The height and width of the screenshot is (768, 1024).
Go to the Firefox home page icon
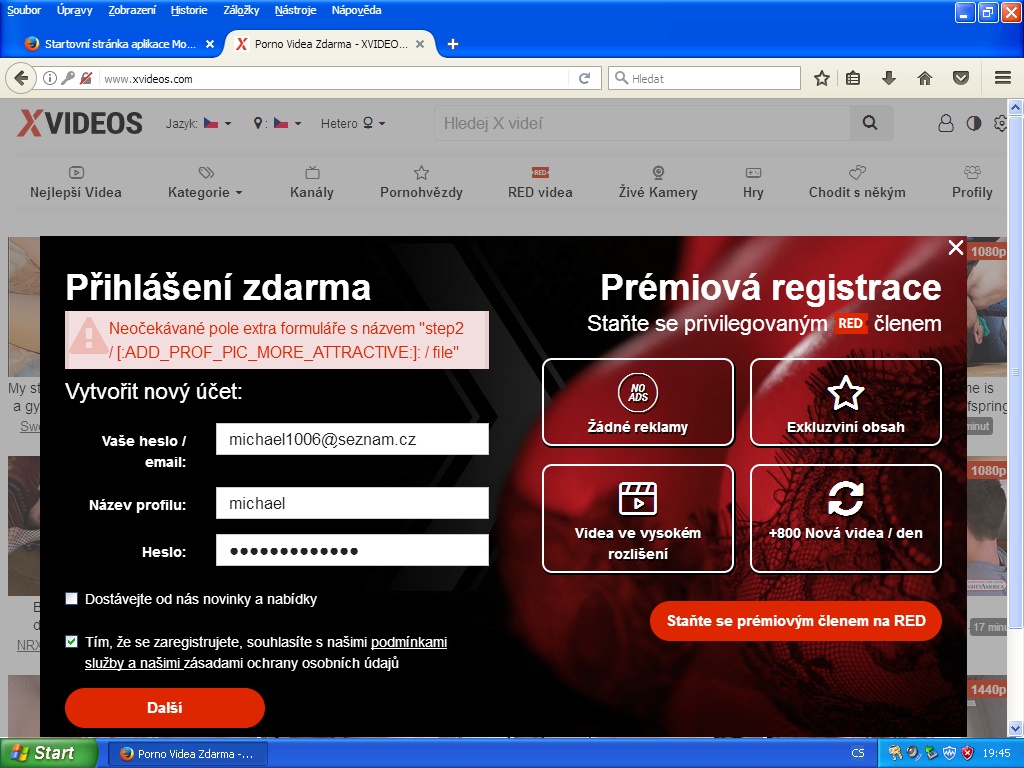925,78
